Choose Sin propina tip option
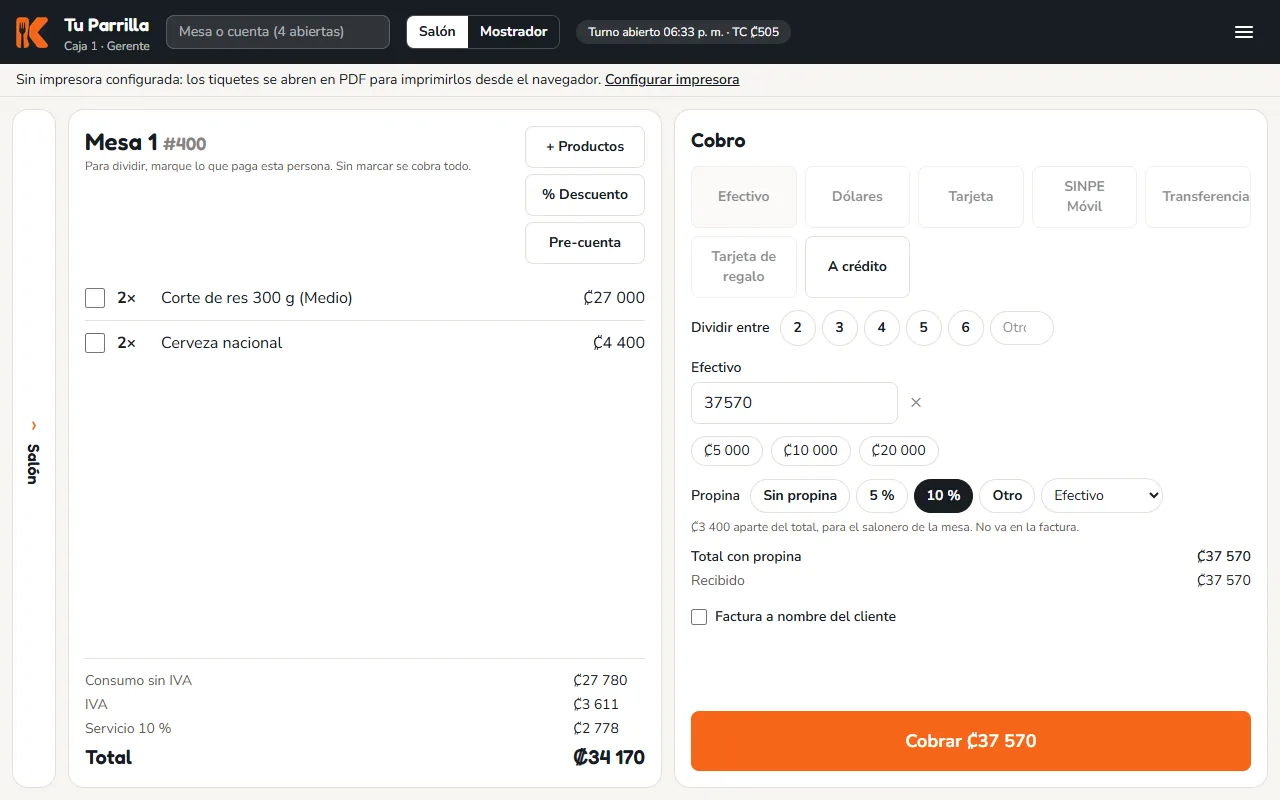This screenshot has width=1280, height=800. pyautogui.click(x=800, y=495)
